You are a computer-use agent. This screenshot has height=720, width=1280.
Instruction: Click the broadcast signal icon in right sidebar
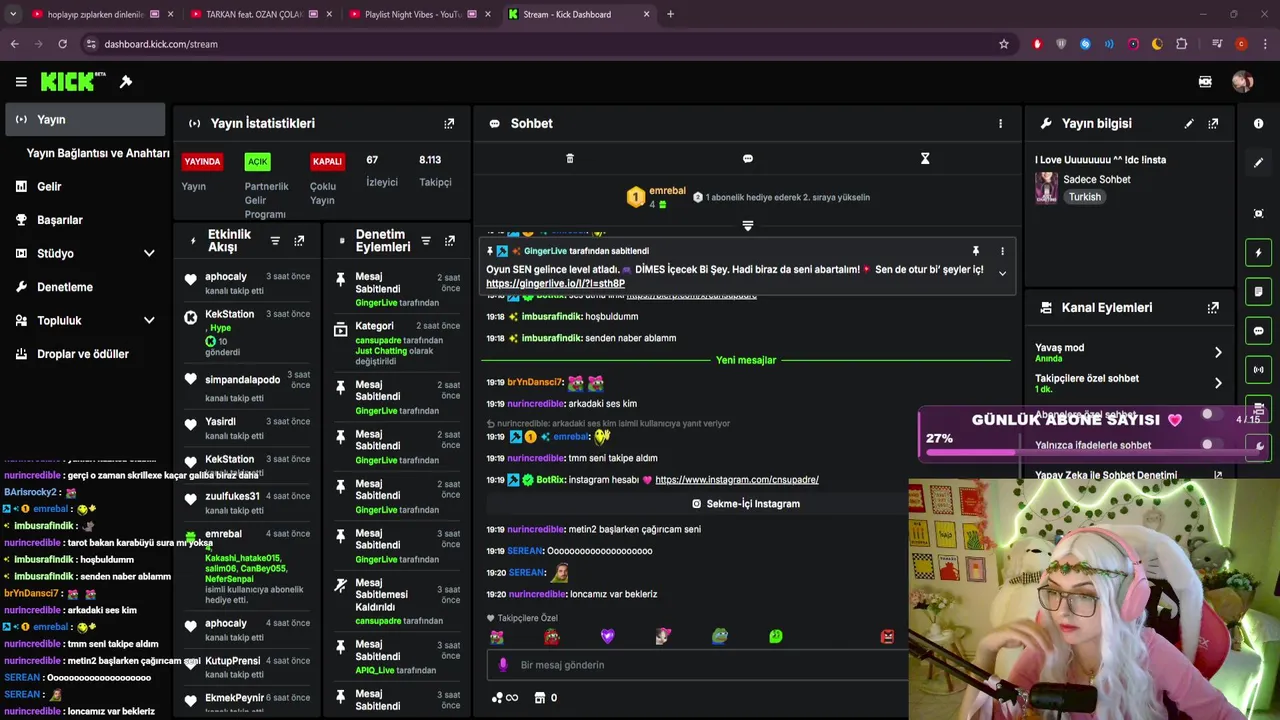[x=1258, y=370]
